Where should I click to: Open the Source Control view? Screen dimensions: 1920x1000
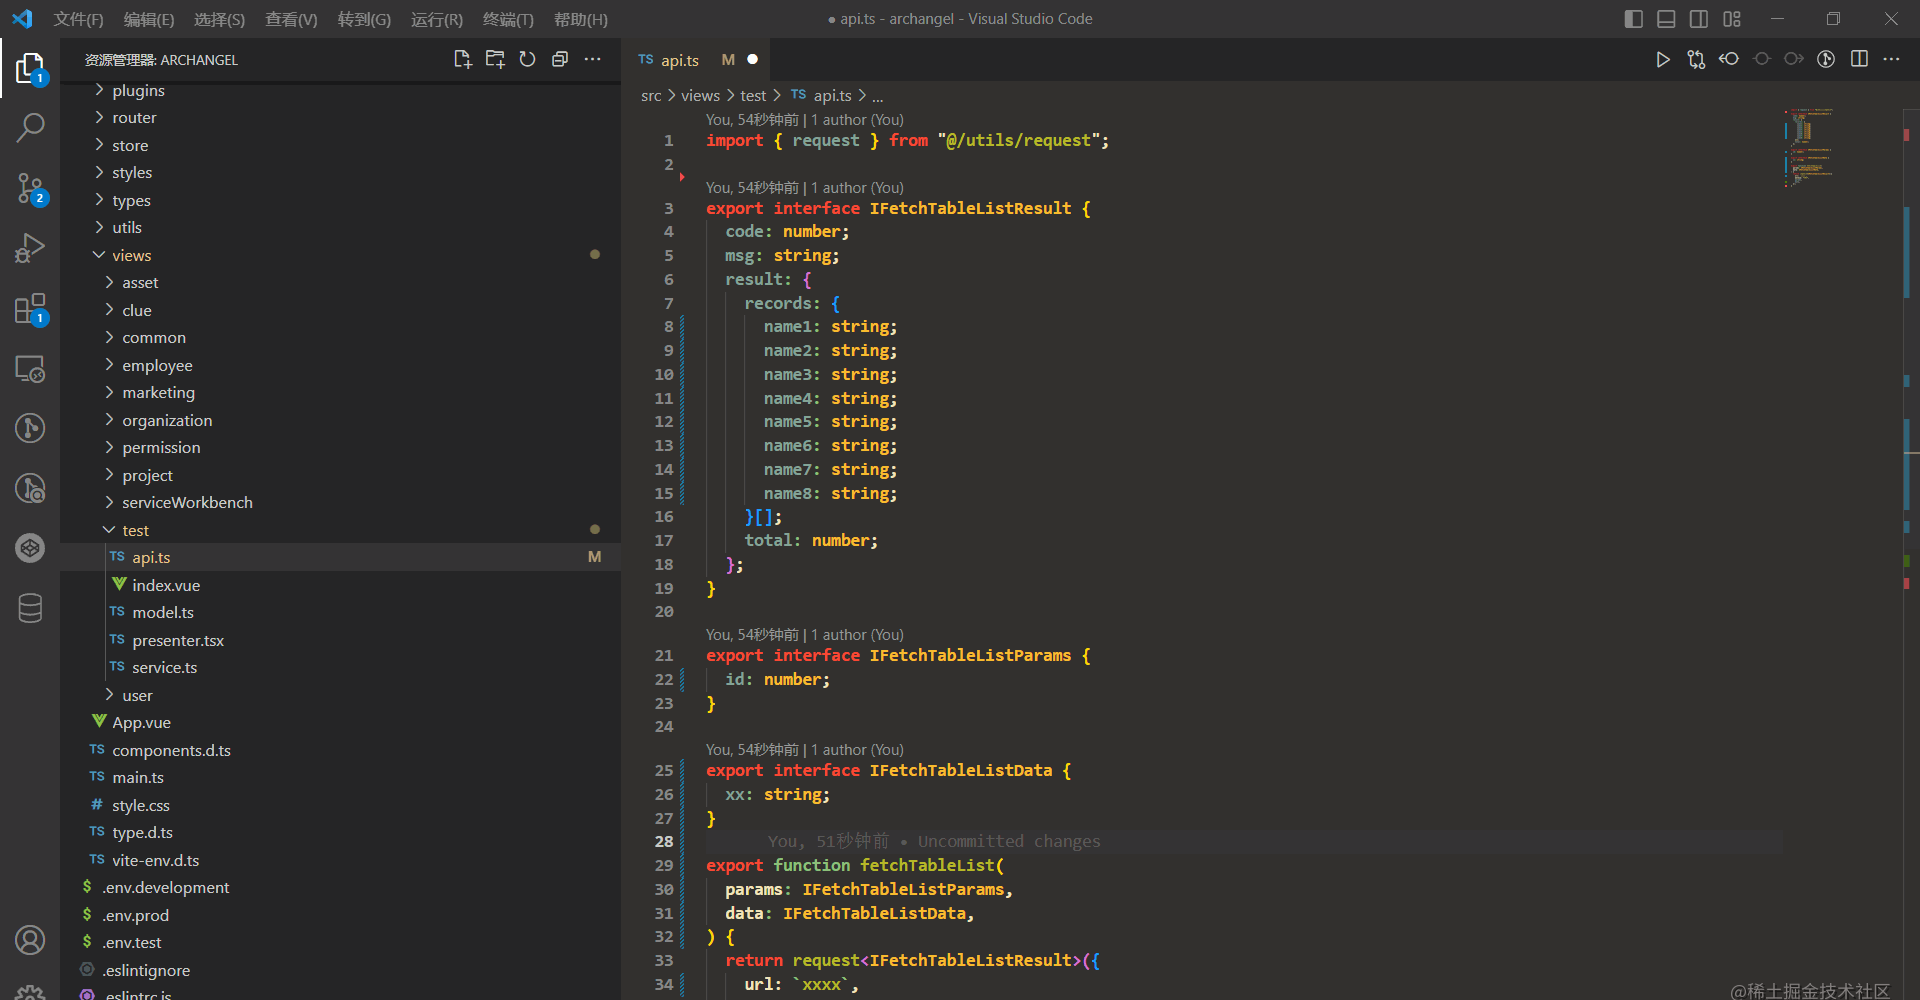(30, 188)
